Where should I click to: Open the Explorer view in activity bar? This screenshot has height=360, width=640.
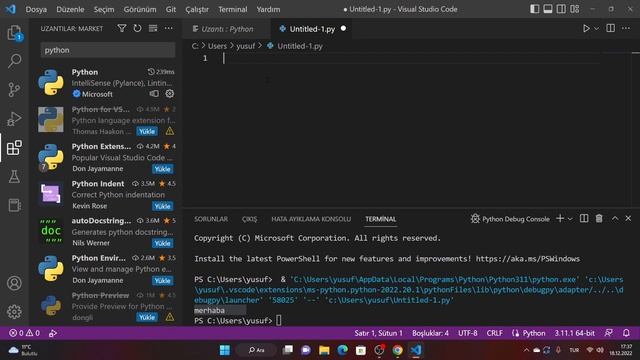pos(14,33)
